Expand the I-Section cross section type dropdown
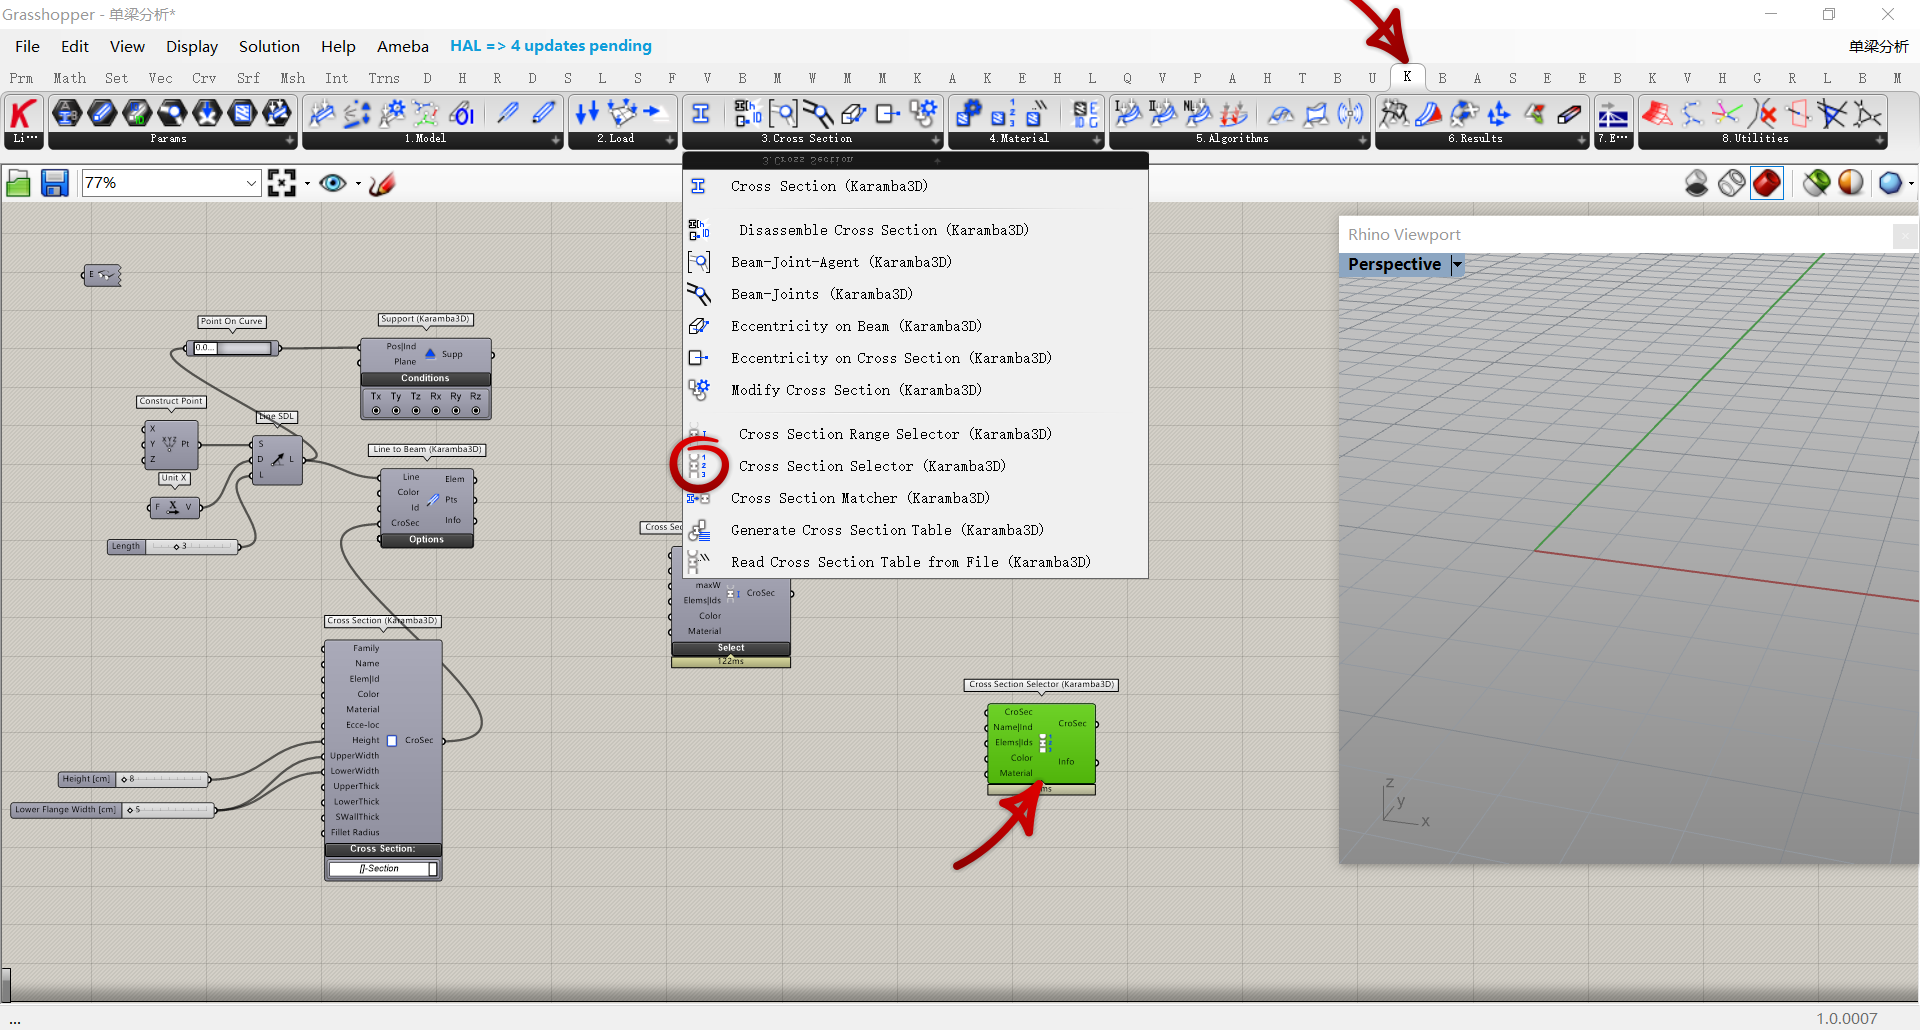This screenshot has height=1030, width=1920. pos(433,869)
